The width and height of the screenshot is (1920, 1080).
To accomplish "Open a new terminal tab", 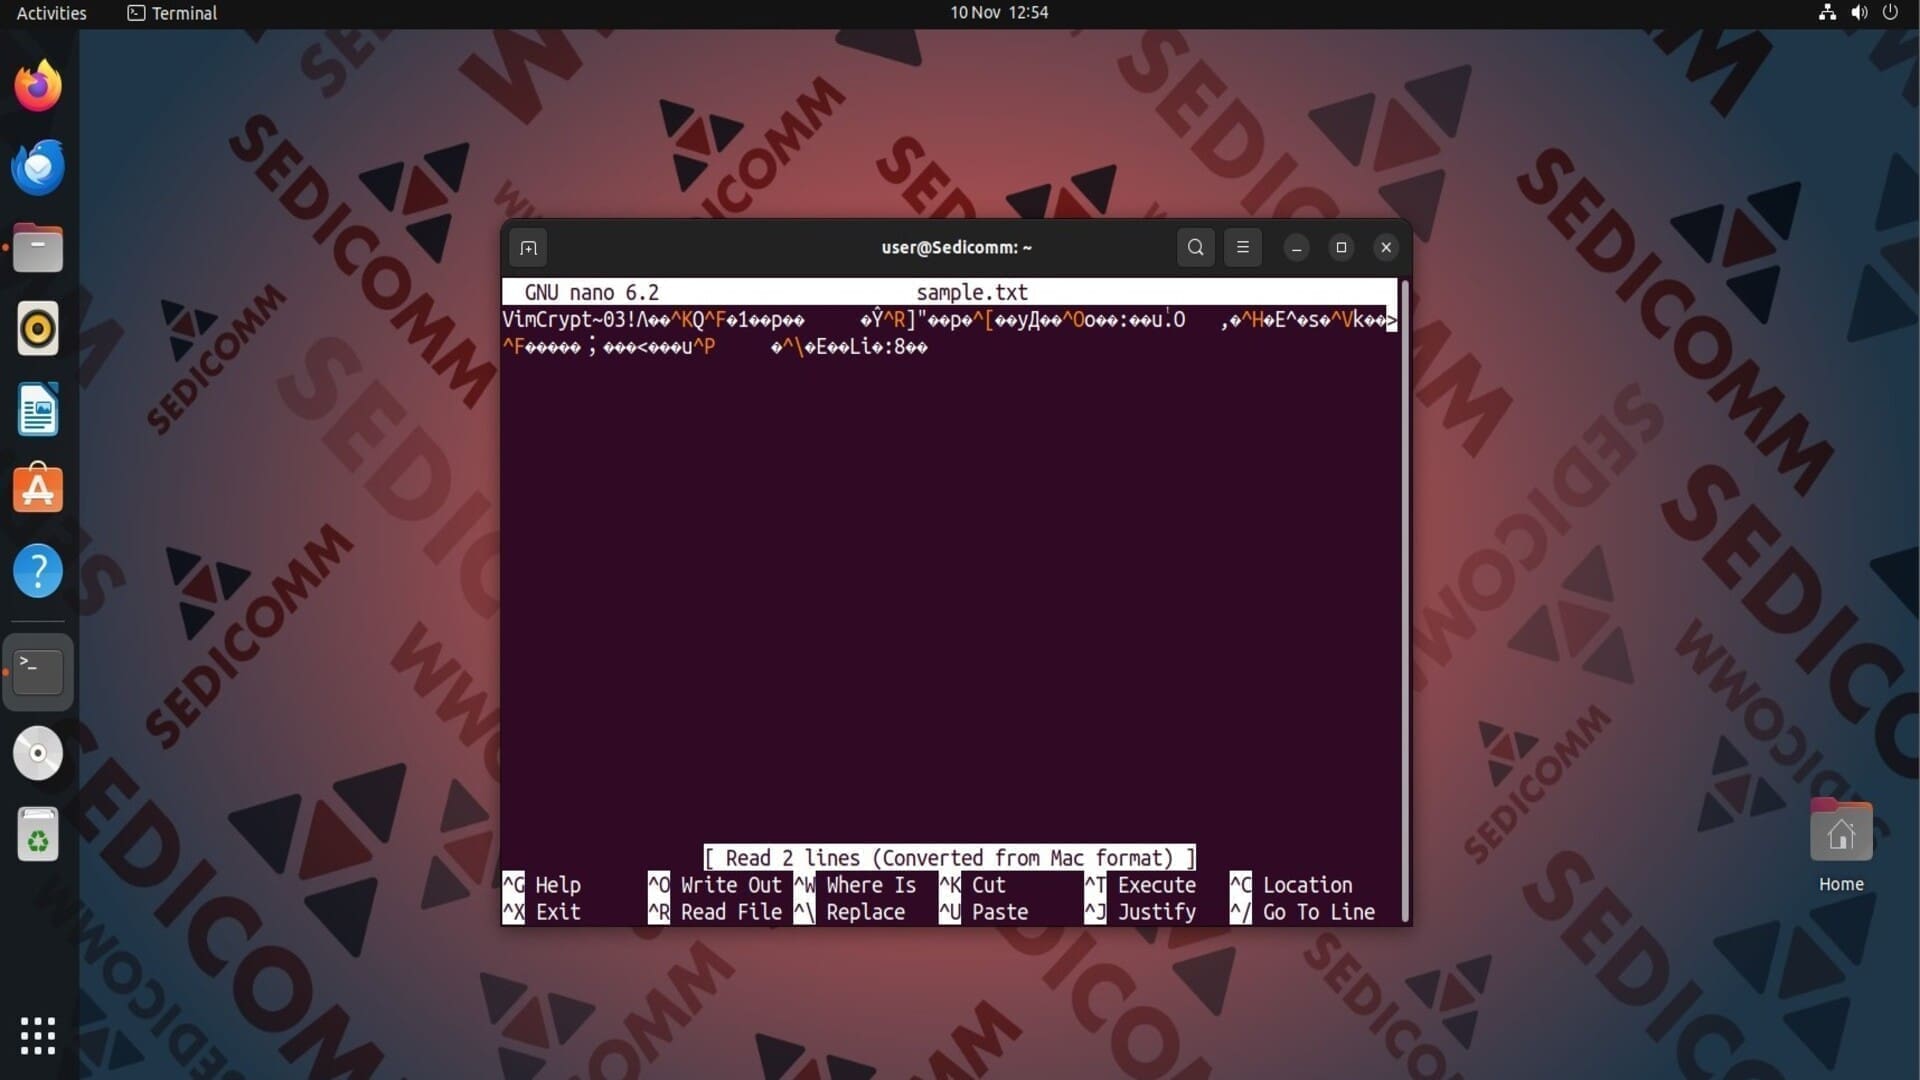I will pyautogui.click(x=529, y=248).
